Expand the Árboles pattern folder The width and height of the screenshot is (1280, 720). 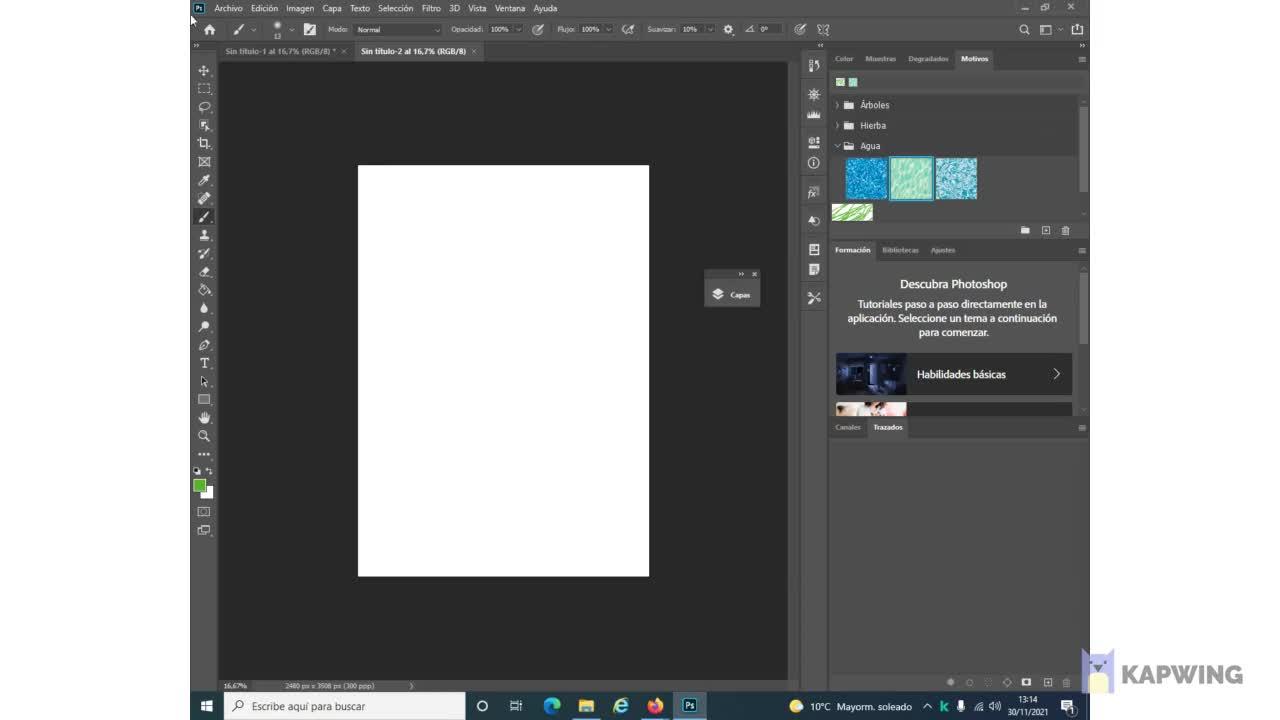[x=837, y=105]
